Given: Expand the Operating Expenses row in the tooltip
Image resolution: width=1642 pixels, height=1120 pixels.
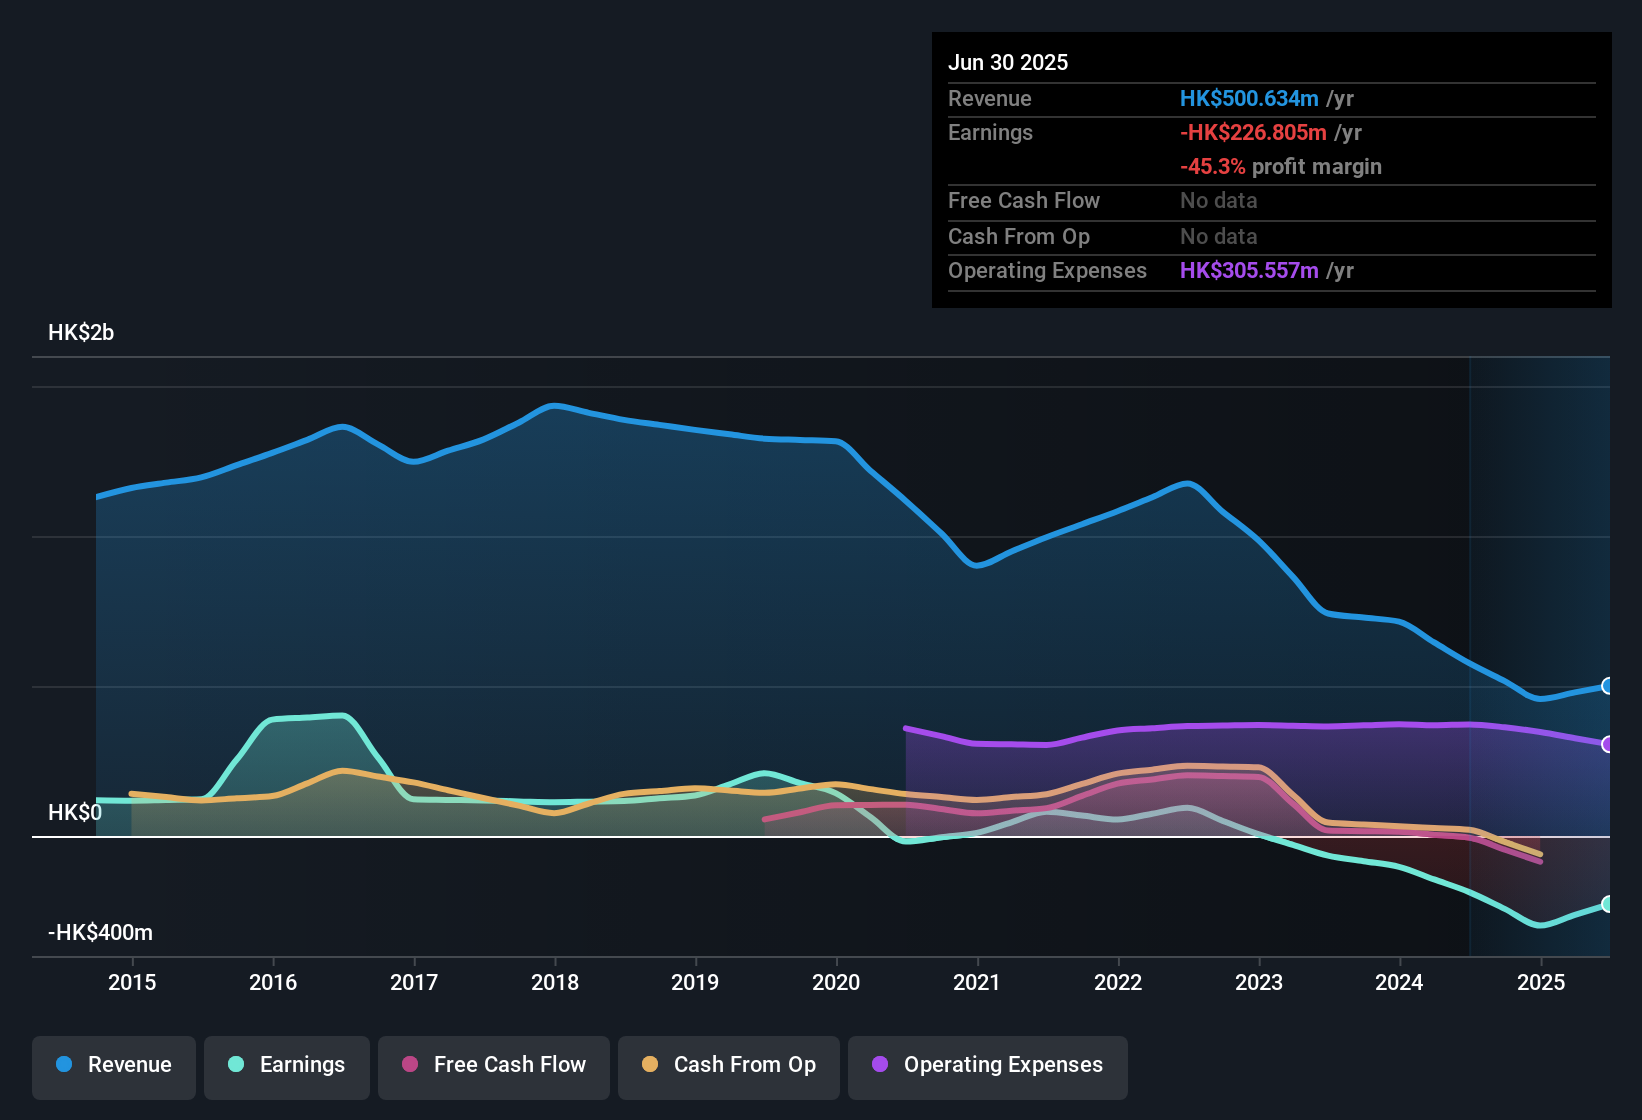Looking at the screenshot, I should point(1047,270).
